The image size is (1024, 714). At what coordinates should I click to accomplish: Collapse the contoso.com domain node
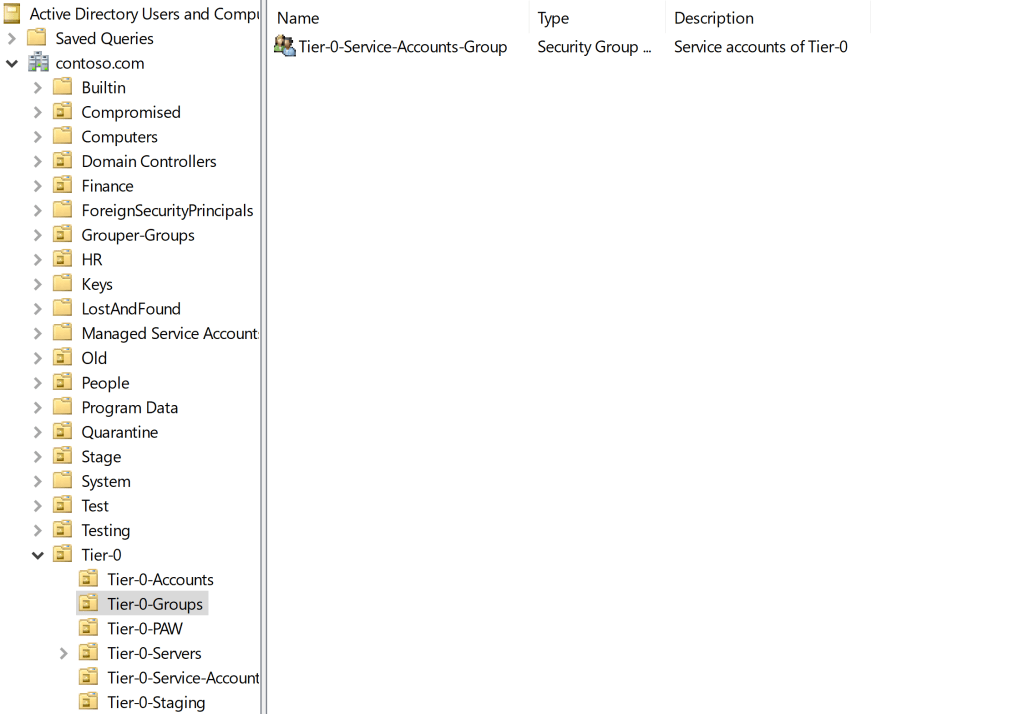click(12, 63)
